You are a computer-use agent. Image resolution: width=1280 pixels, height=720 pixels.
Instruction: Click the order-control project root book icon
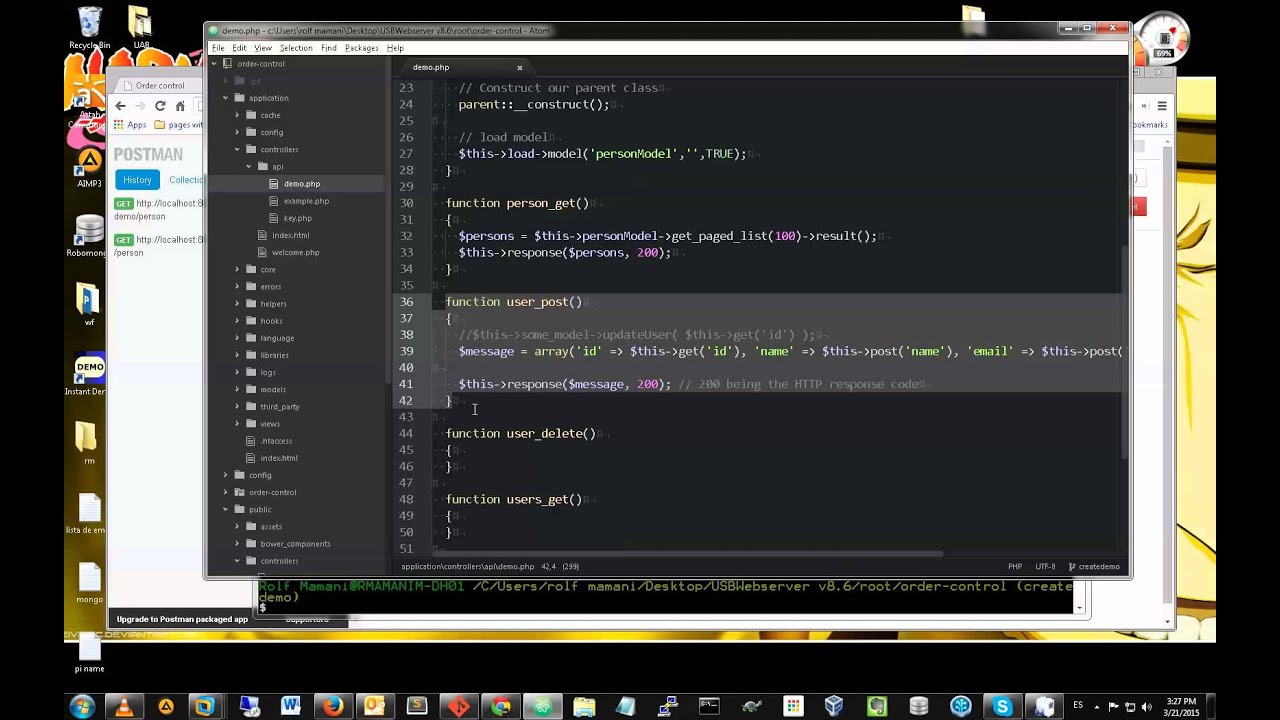227,64
